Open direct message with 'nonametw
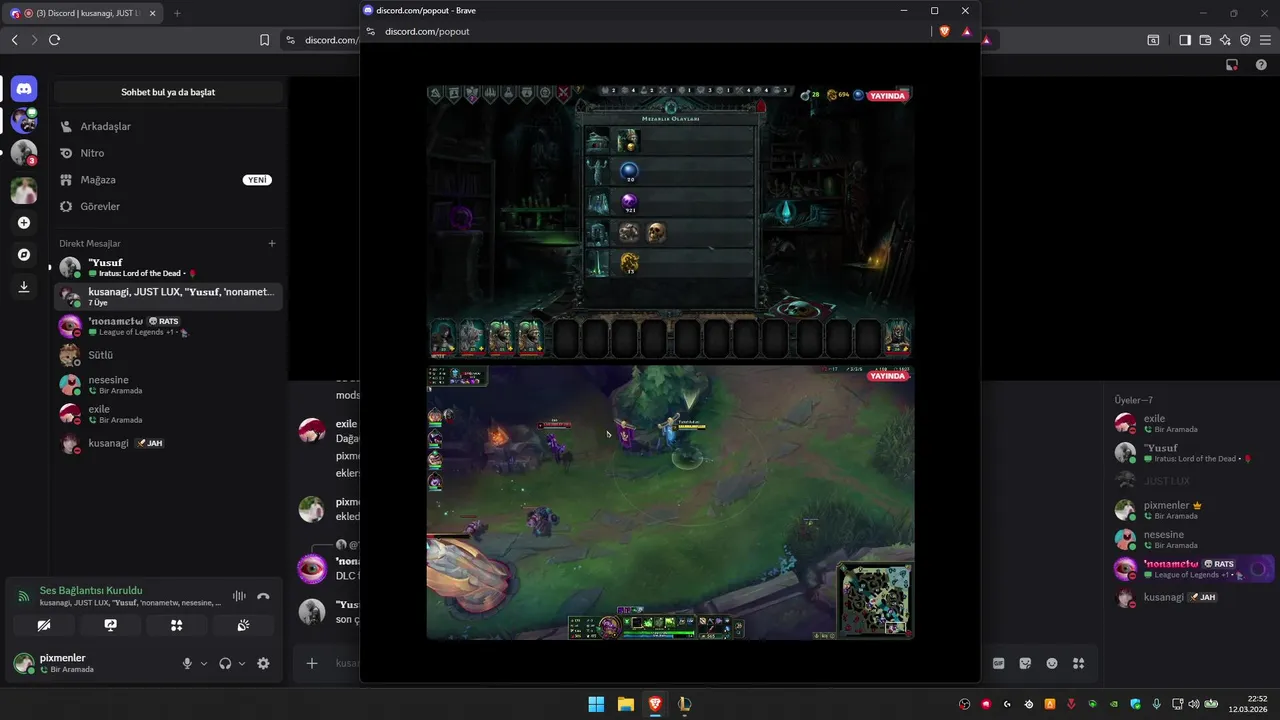 click(x=168, y=326)
